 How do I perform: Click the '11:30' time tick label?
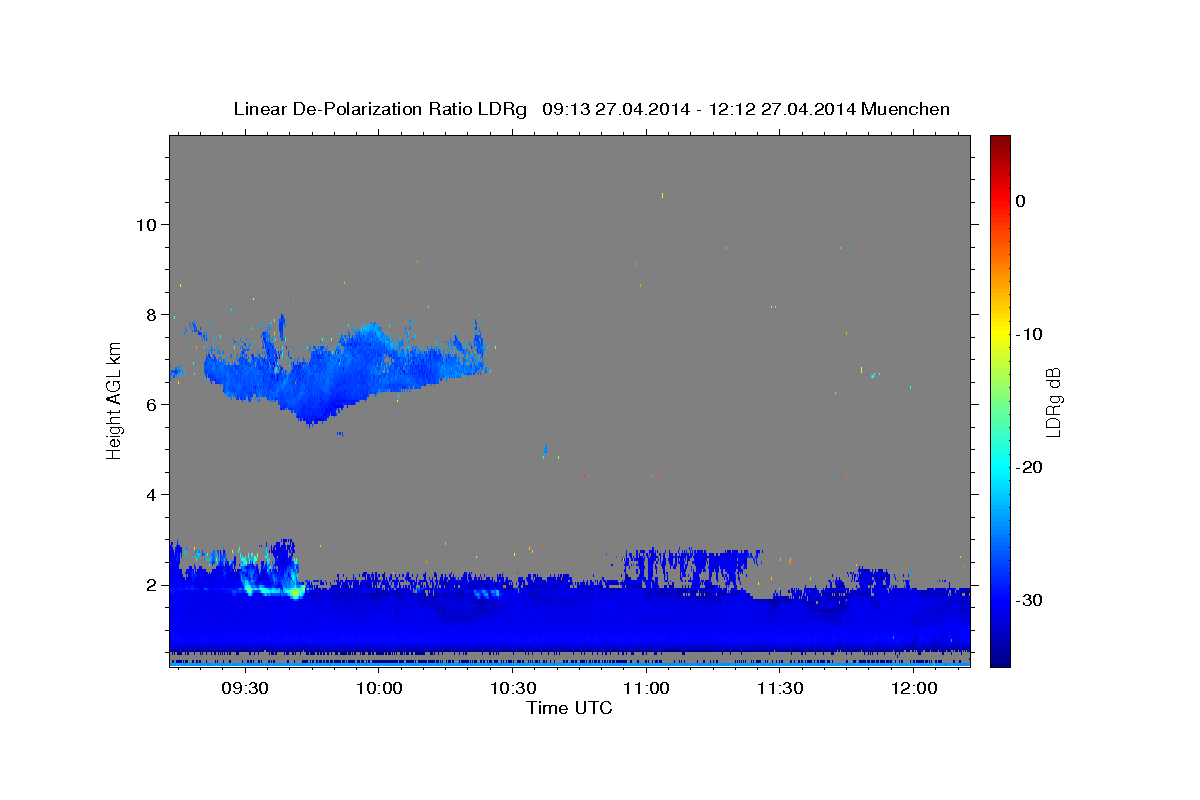pyautogui.click(x=780, y=688)
